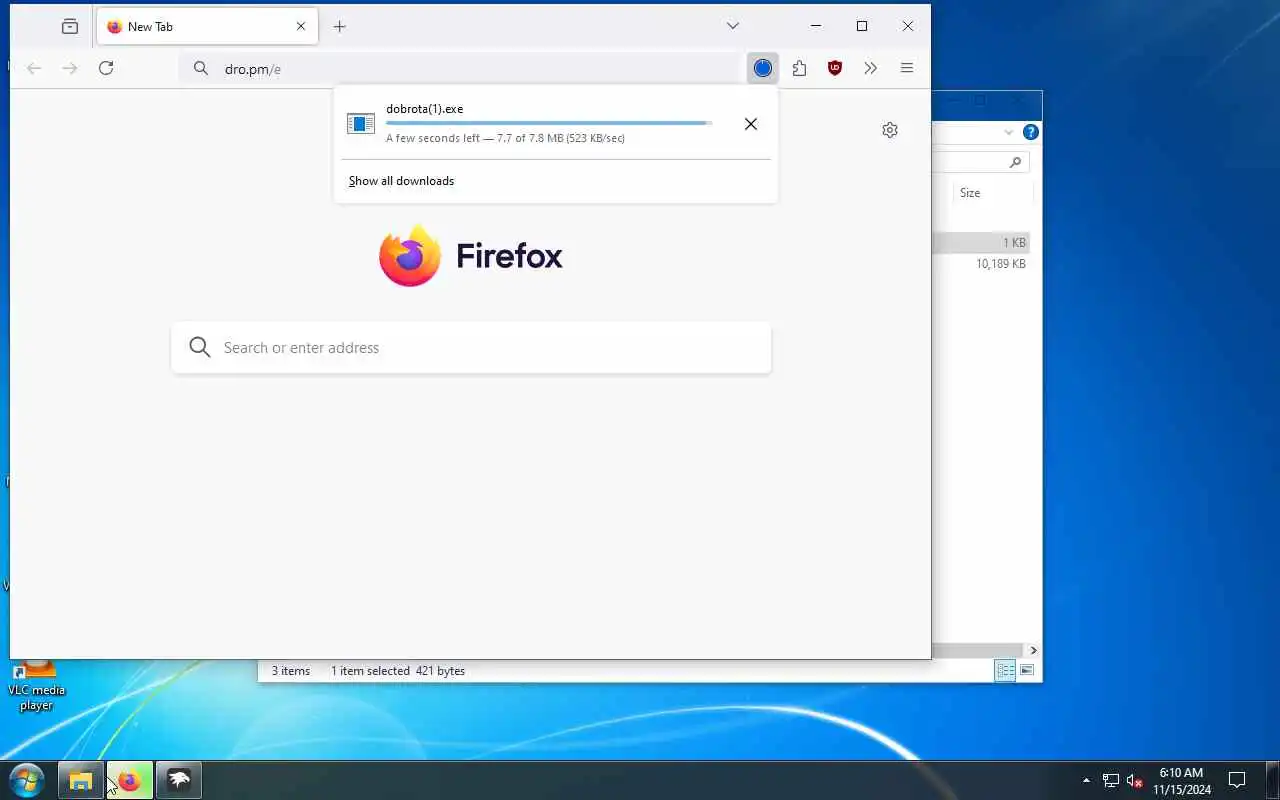Expand Explorer ribbon chevron
Image resolution: width=1280 pixels, height=800 pixels.
(x=1008, y=132)
